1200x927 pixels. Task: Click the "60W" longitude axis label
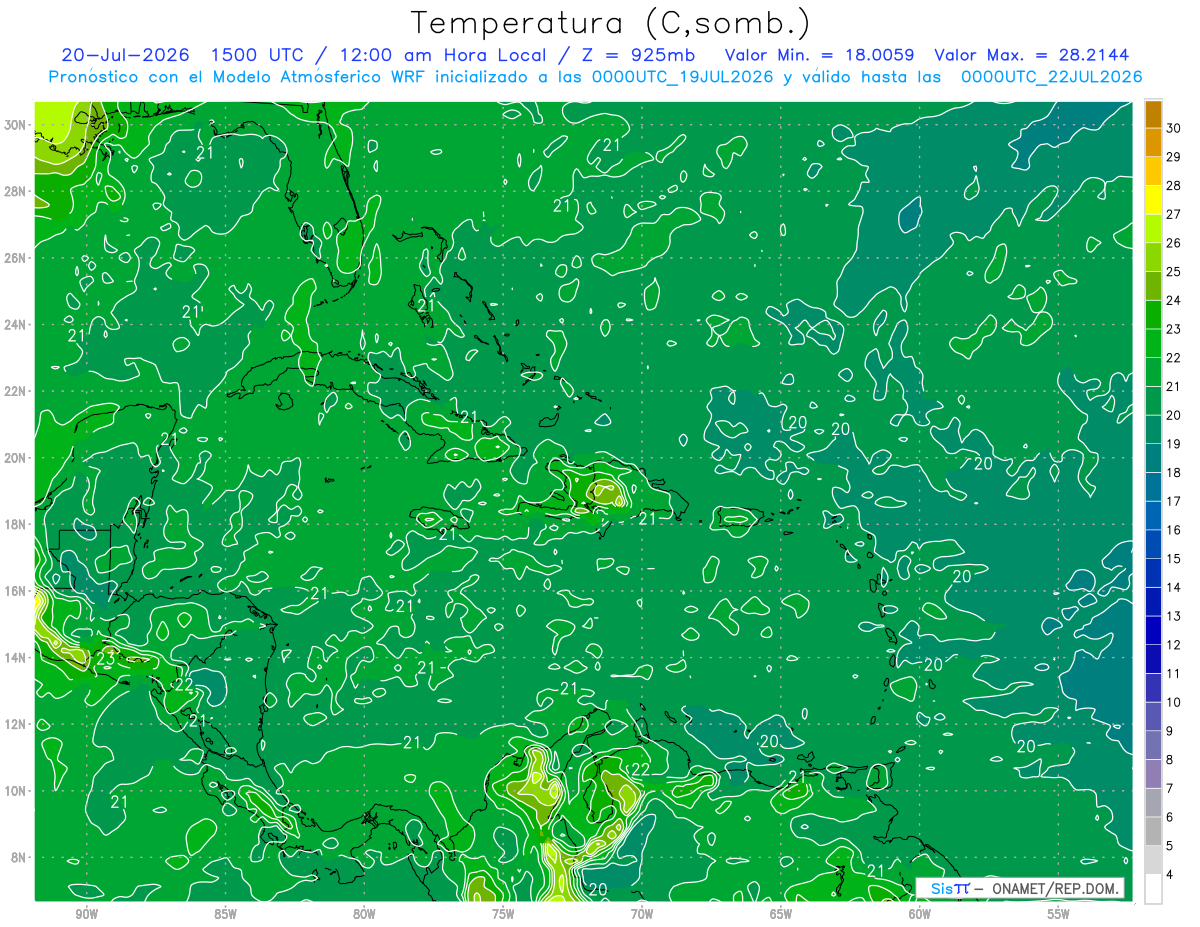[920, 914]
